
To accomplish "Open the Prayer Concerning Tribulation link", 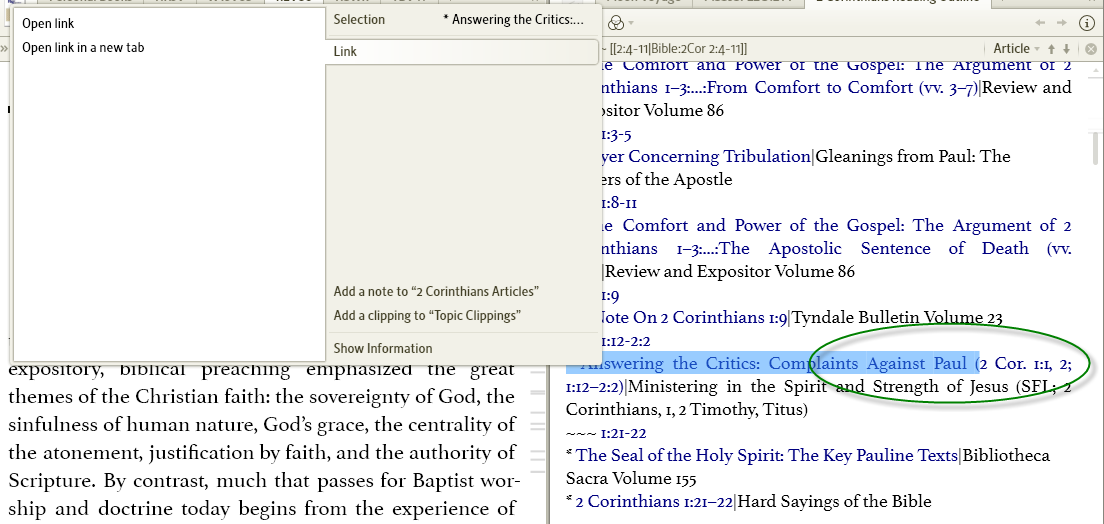I will point(705,156).
